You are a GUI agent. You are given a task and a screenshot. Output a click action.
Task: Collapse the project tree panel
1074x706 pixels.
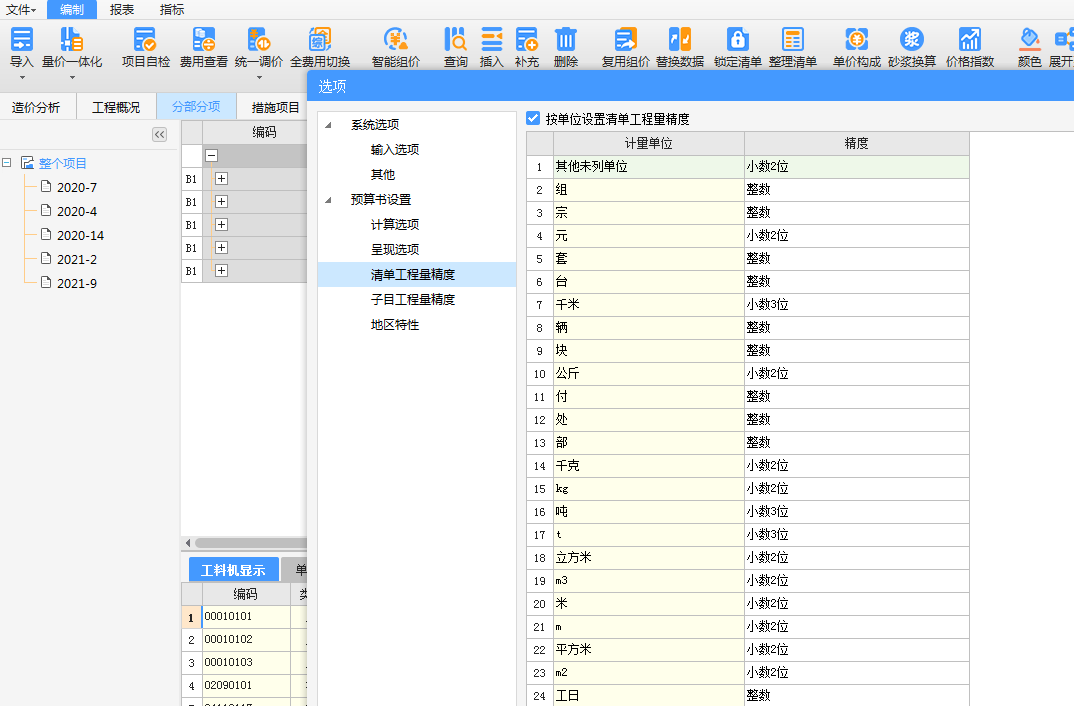(x=160, y=134)
